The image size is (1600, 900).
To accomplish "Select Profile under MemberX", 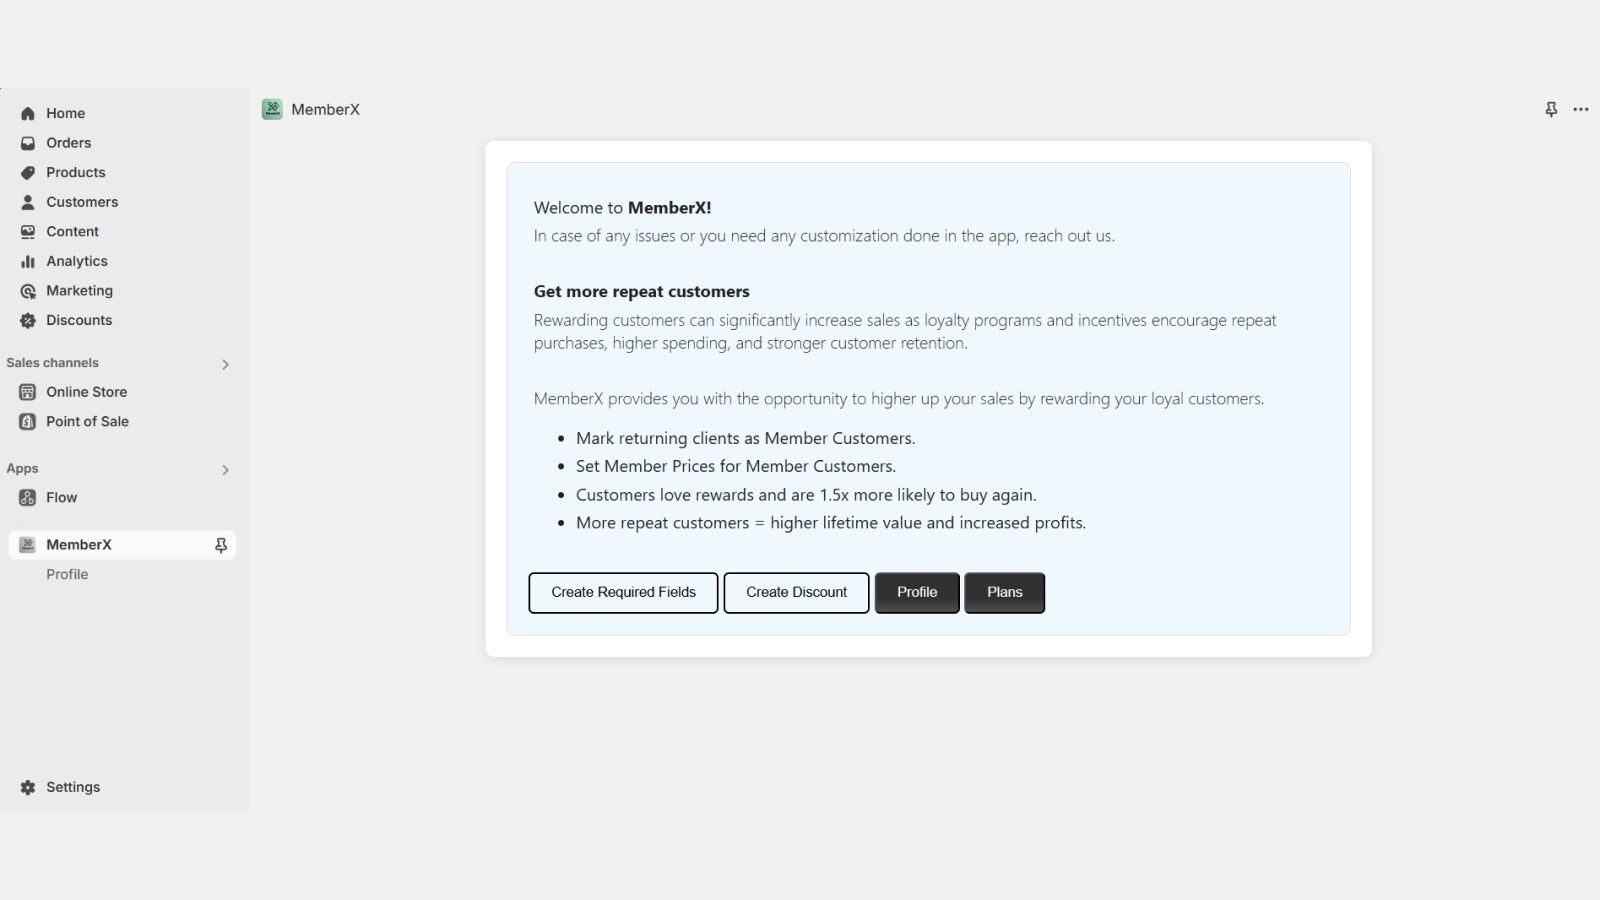I will coord(67,574).
